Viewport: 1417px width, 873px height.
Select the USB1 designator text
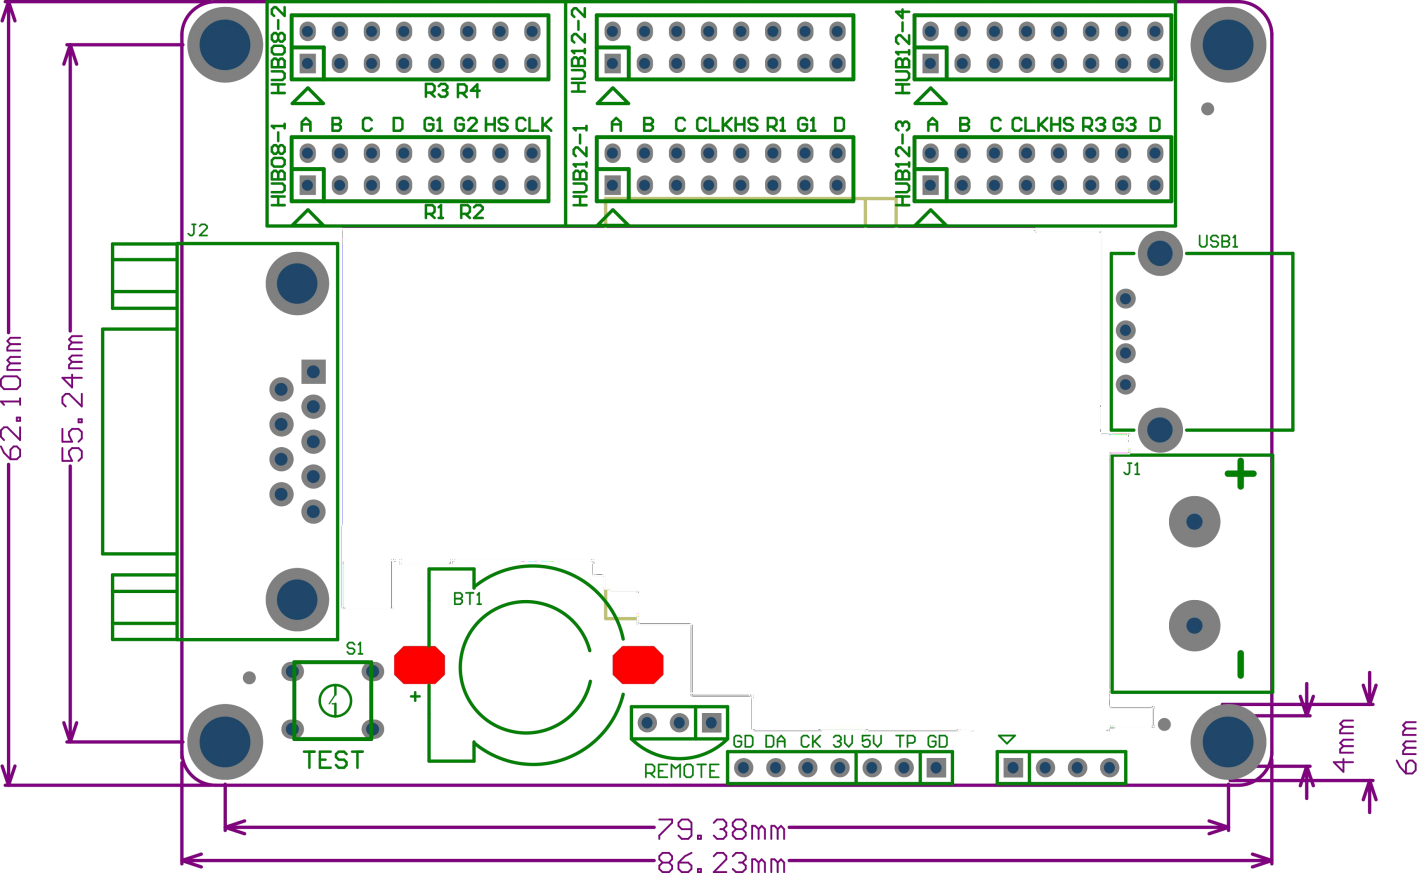(1218, 241)
